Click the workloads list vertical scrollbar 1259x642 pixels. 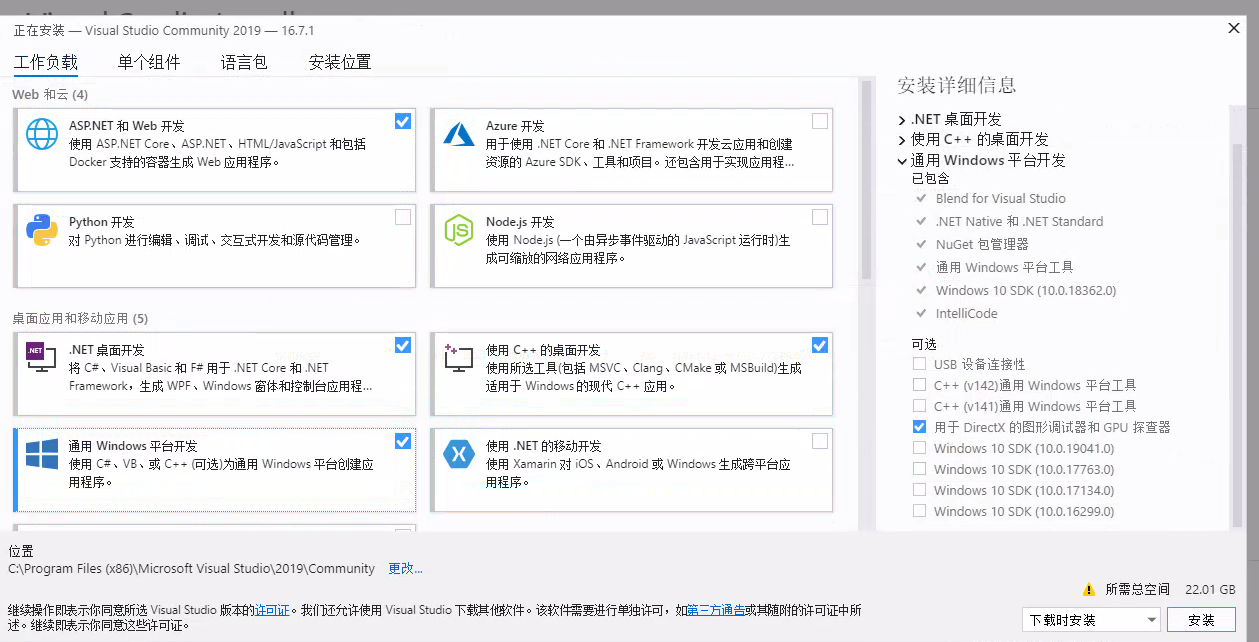point(866,180)
